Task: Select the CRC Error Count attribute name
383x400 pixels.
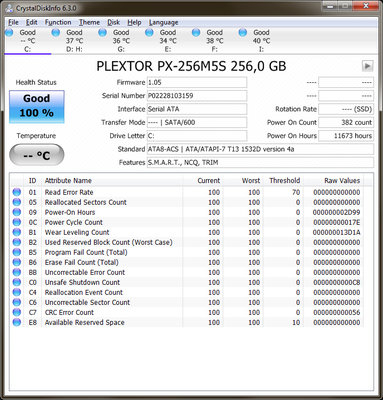Action: click(x=69, y=312)
